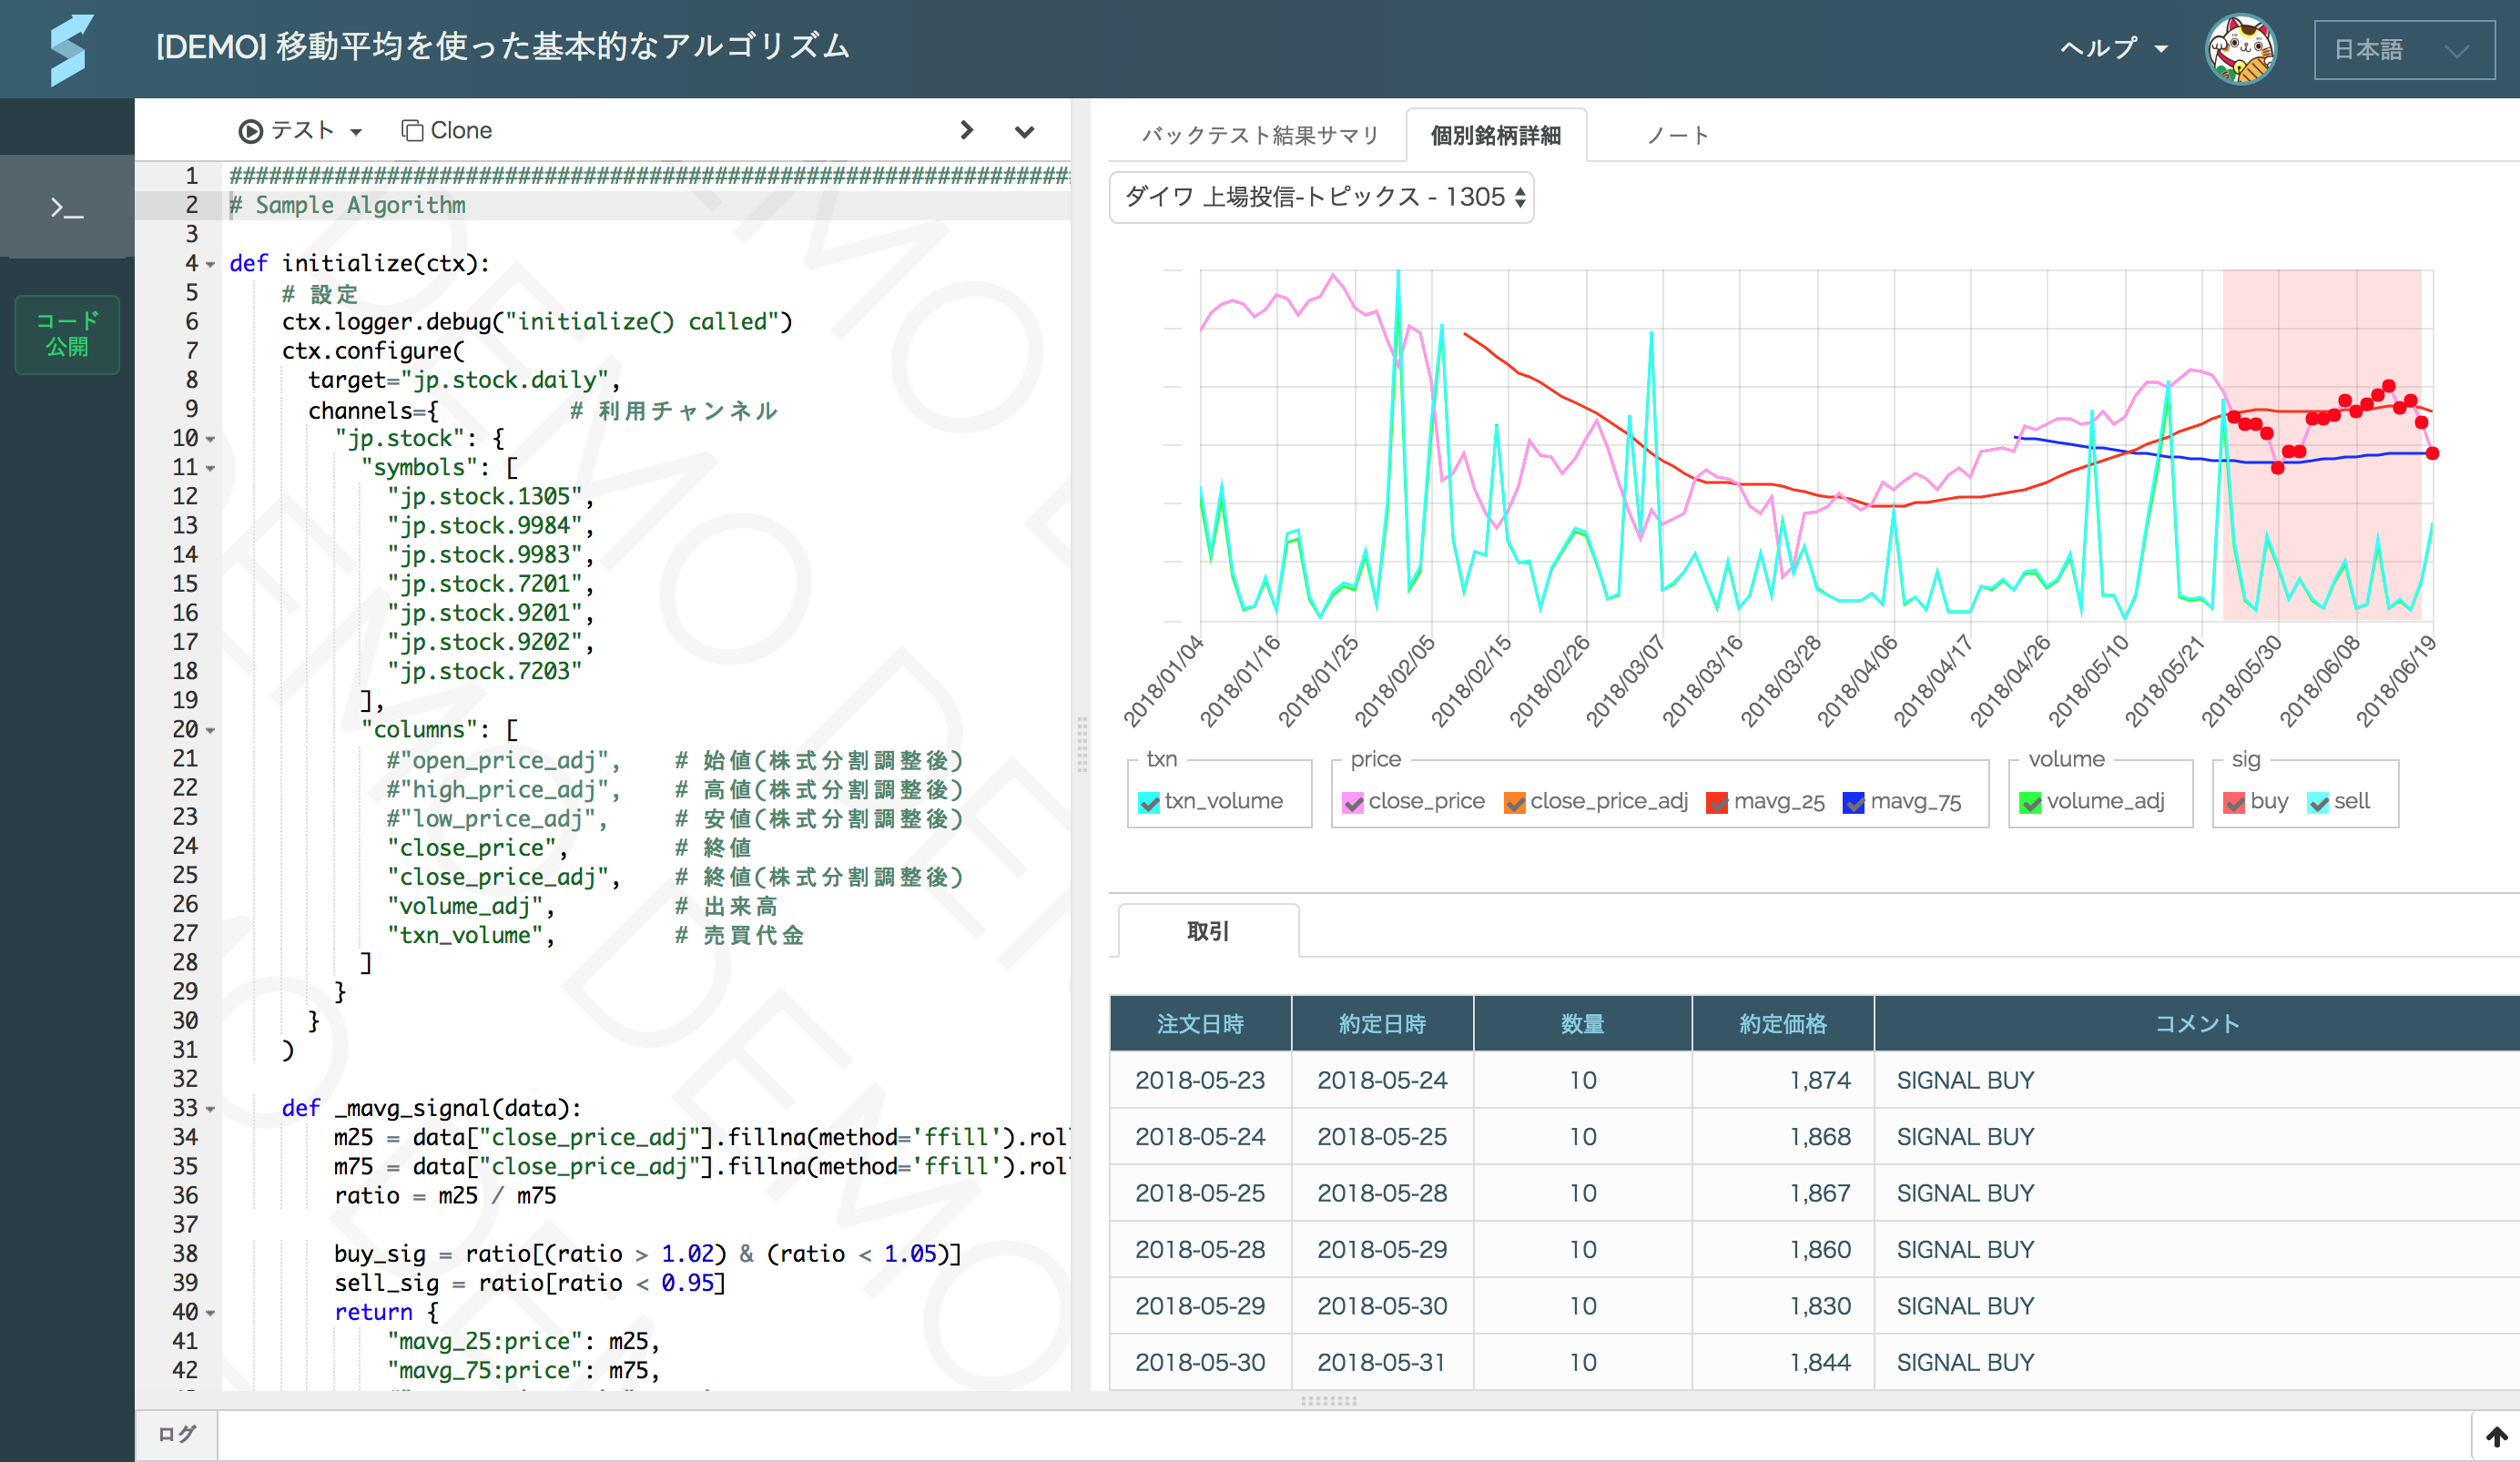Open the ノート tab
2520x1462 pixels.
click(x=1677, y=135)
